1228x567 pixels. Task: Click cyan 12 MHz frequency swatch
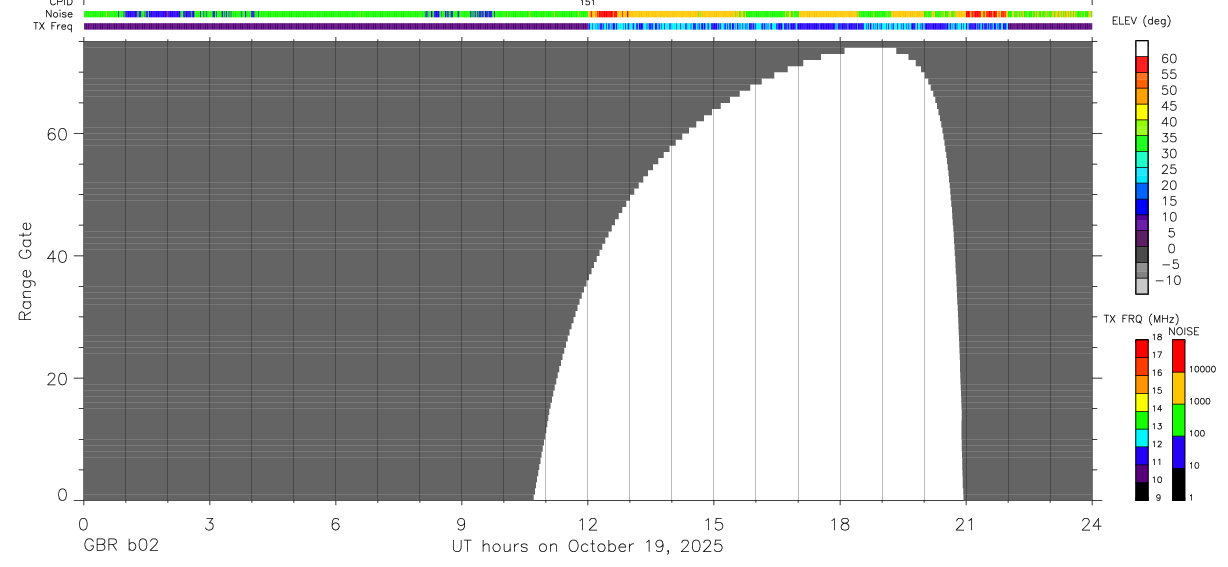coord(1142,437)
